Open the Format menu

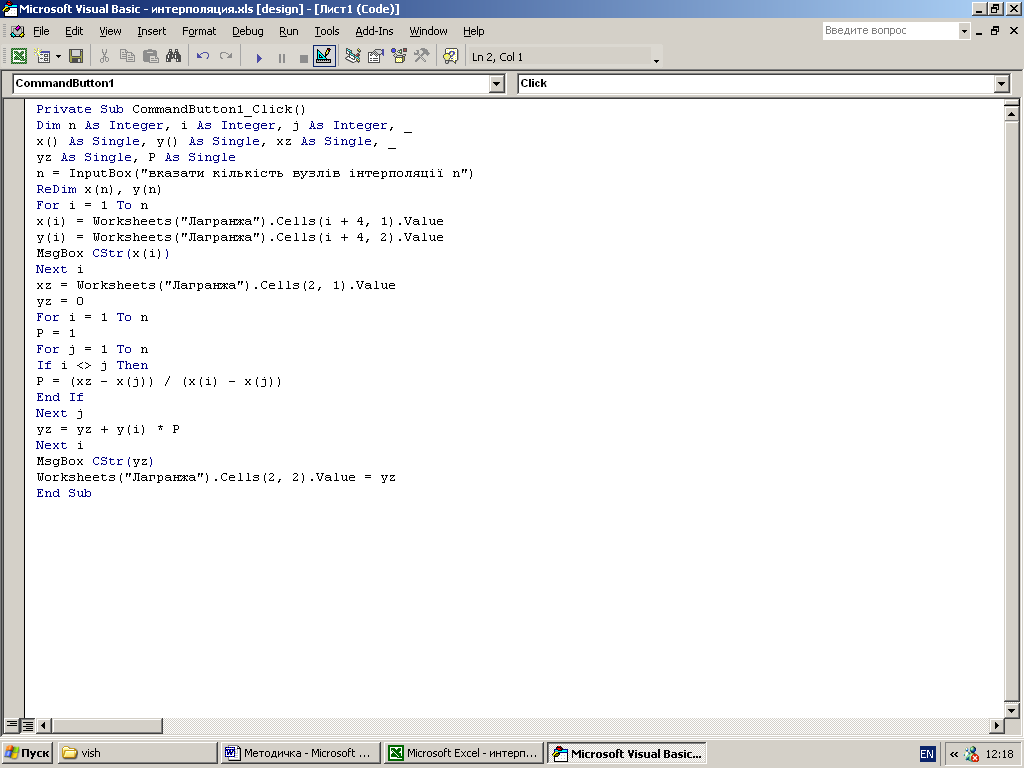(199, 31)
